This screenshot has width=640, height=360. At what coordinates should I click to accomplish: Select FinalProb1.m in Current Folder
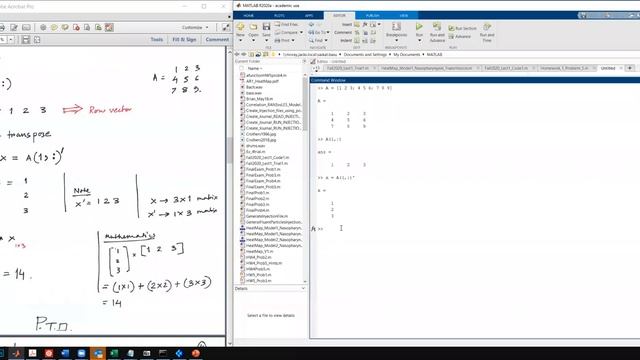point(258,193)
